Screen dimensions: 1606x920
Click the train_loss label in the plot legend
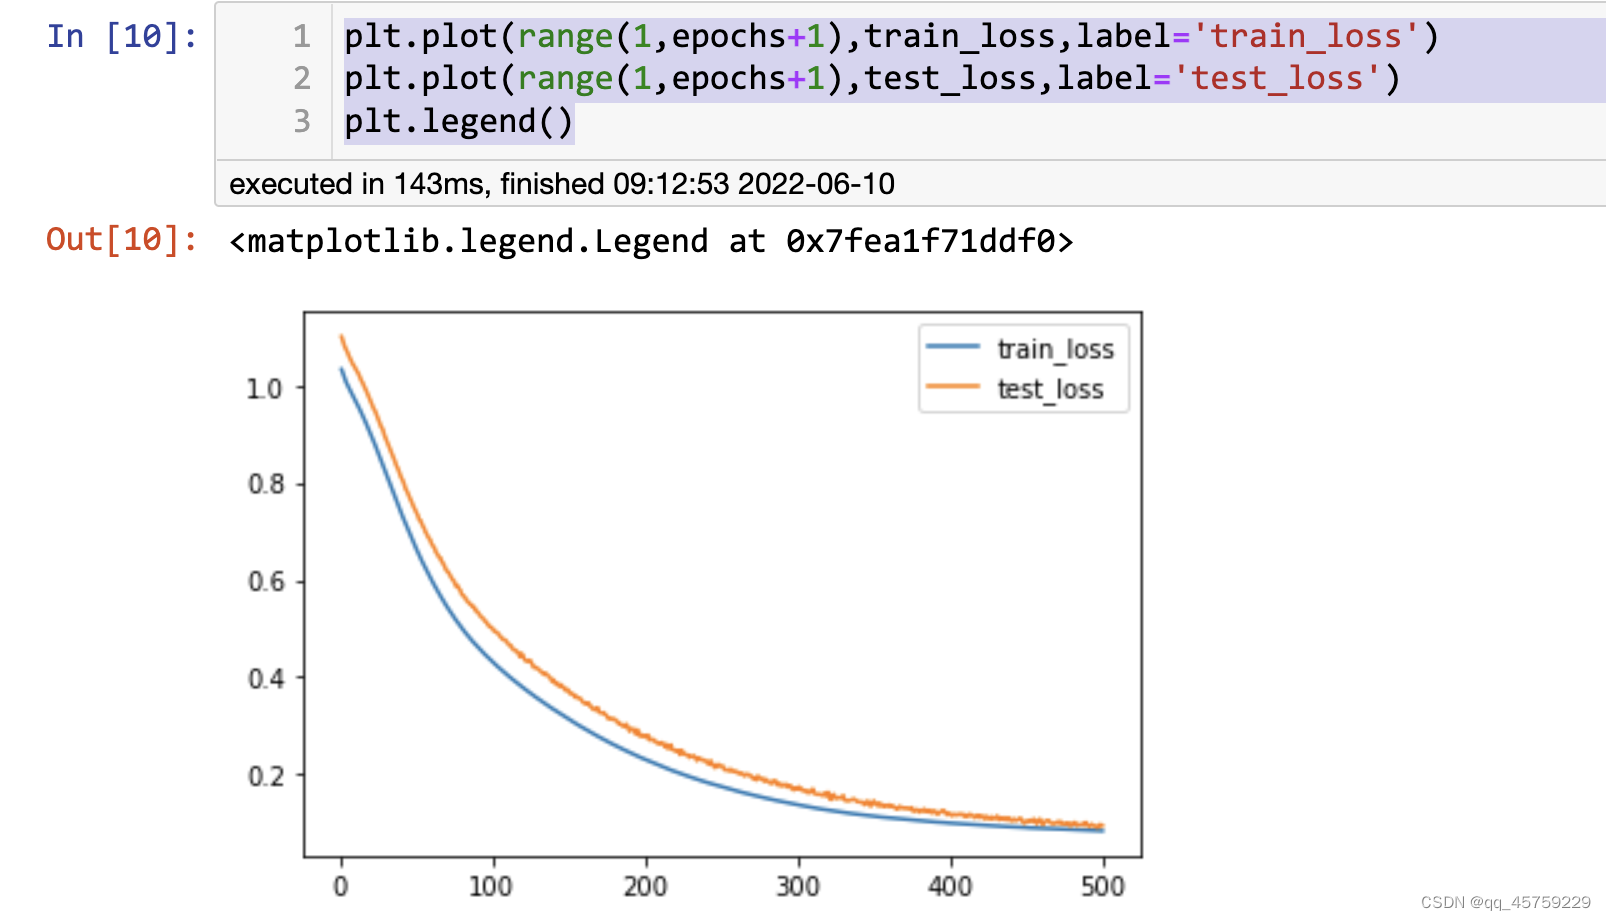click(1055, 349)
